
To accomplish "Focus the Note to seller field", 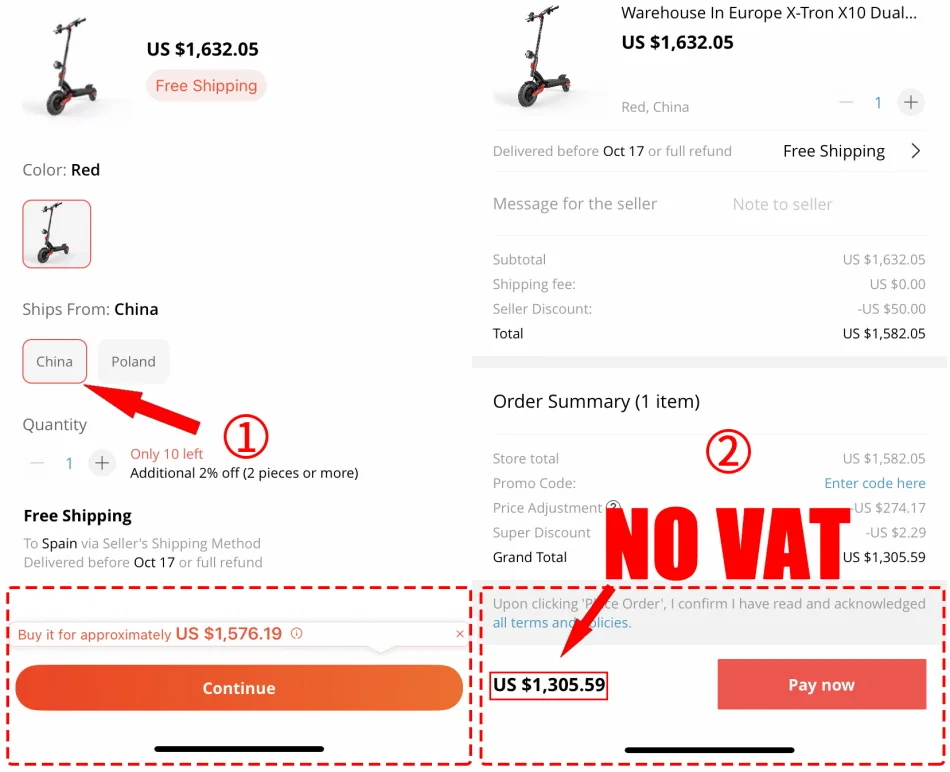I will pos(782,204).
